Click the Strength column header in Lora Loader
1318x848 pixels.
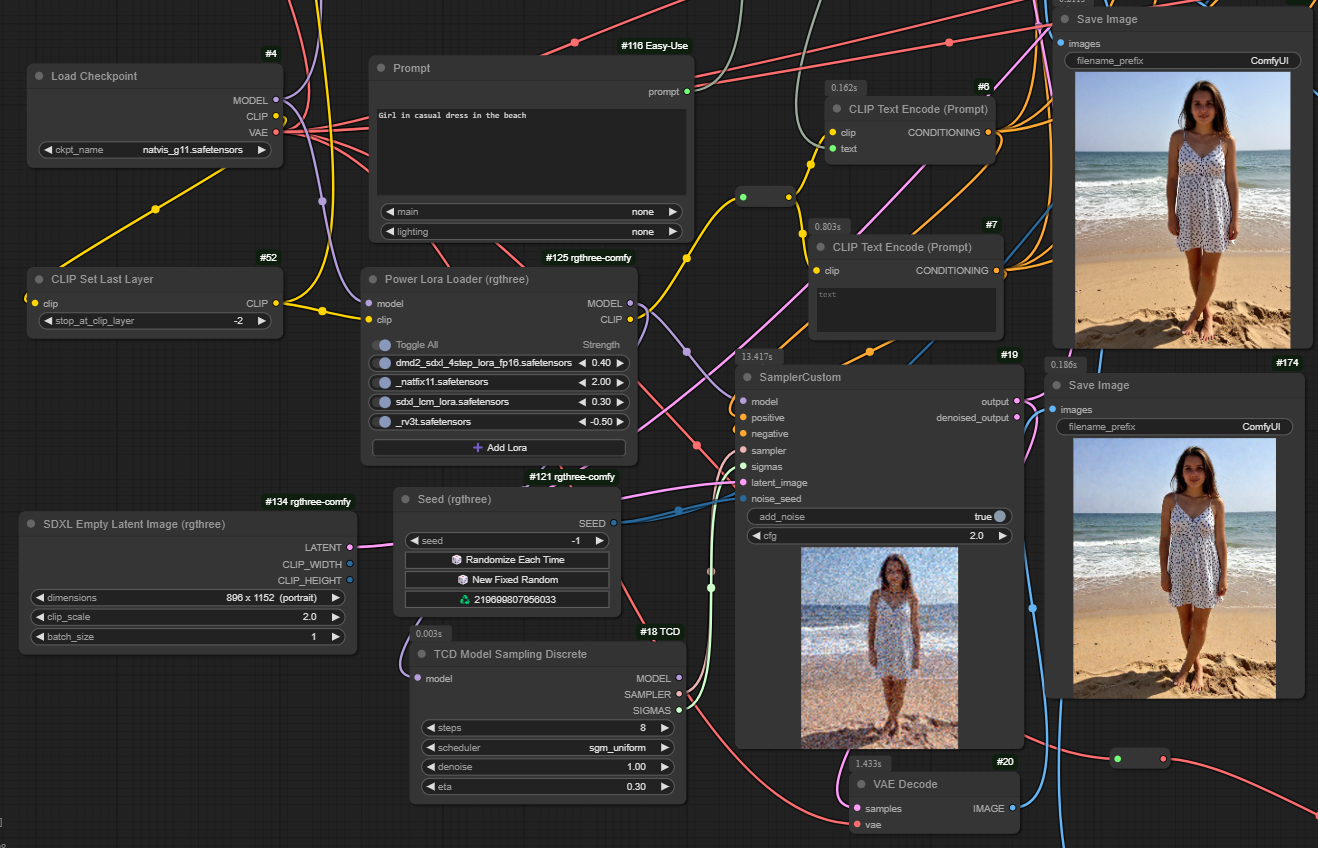pyautogui.click(x=601, y=344)
